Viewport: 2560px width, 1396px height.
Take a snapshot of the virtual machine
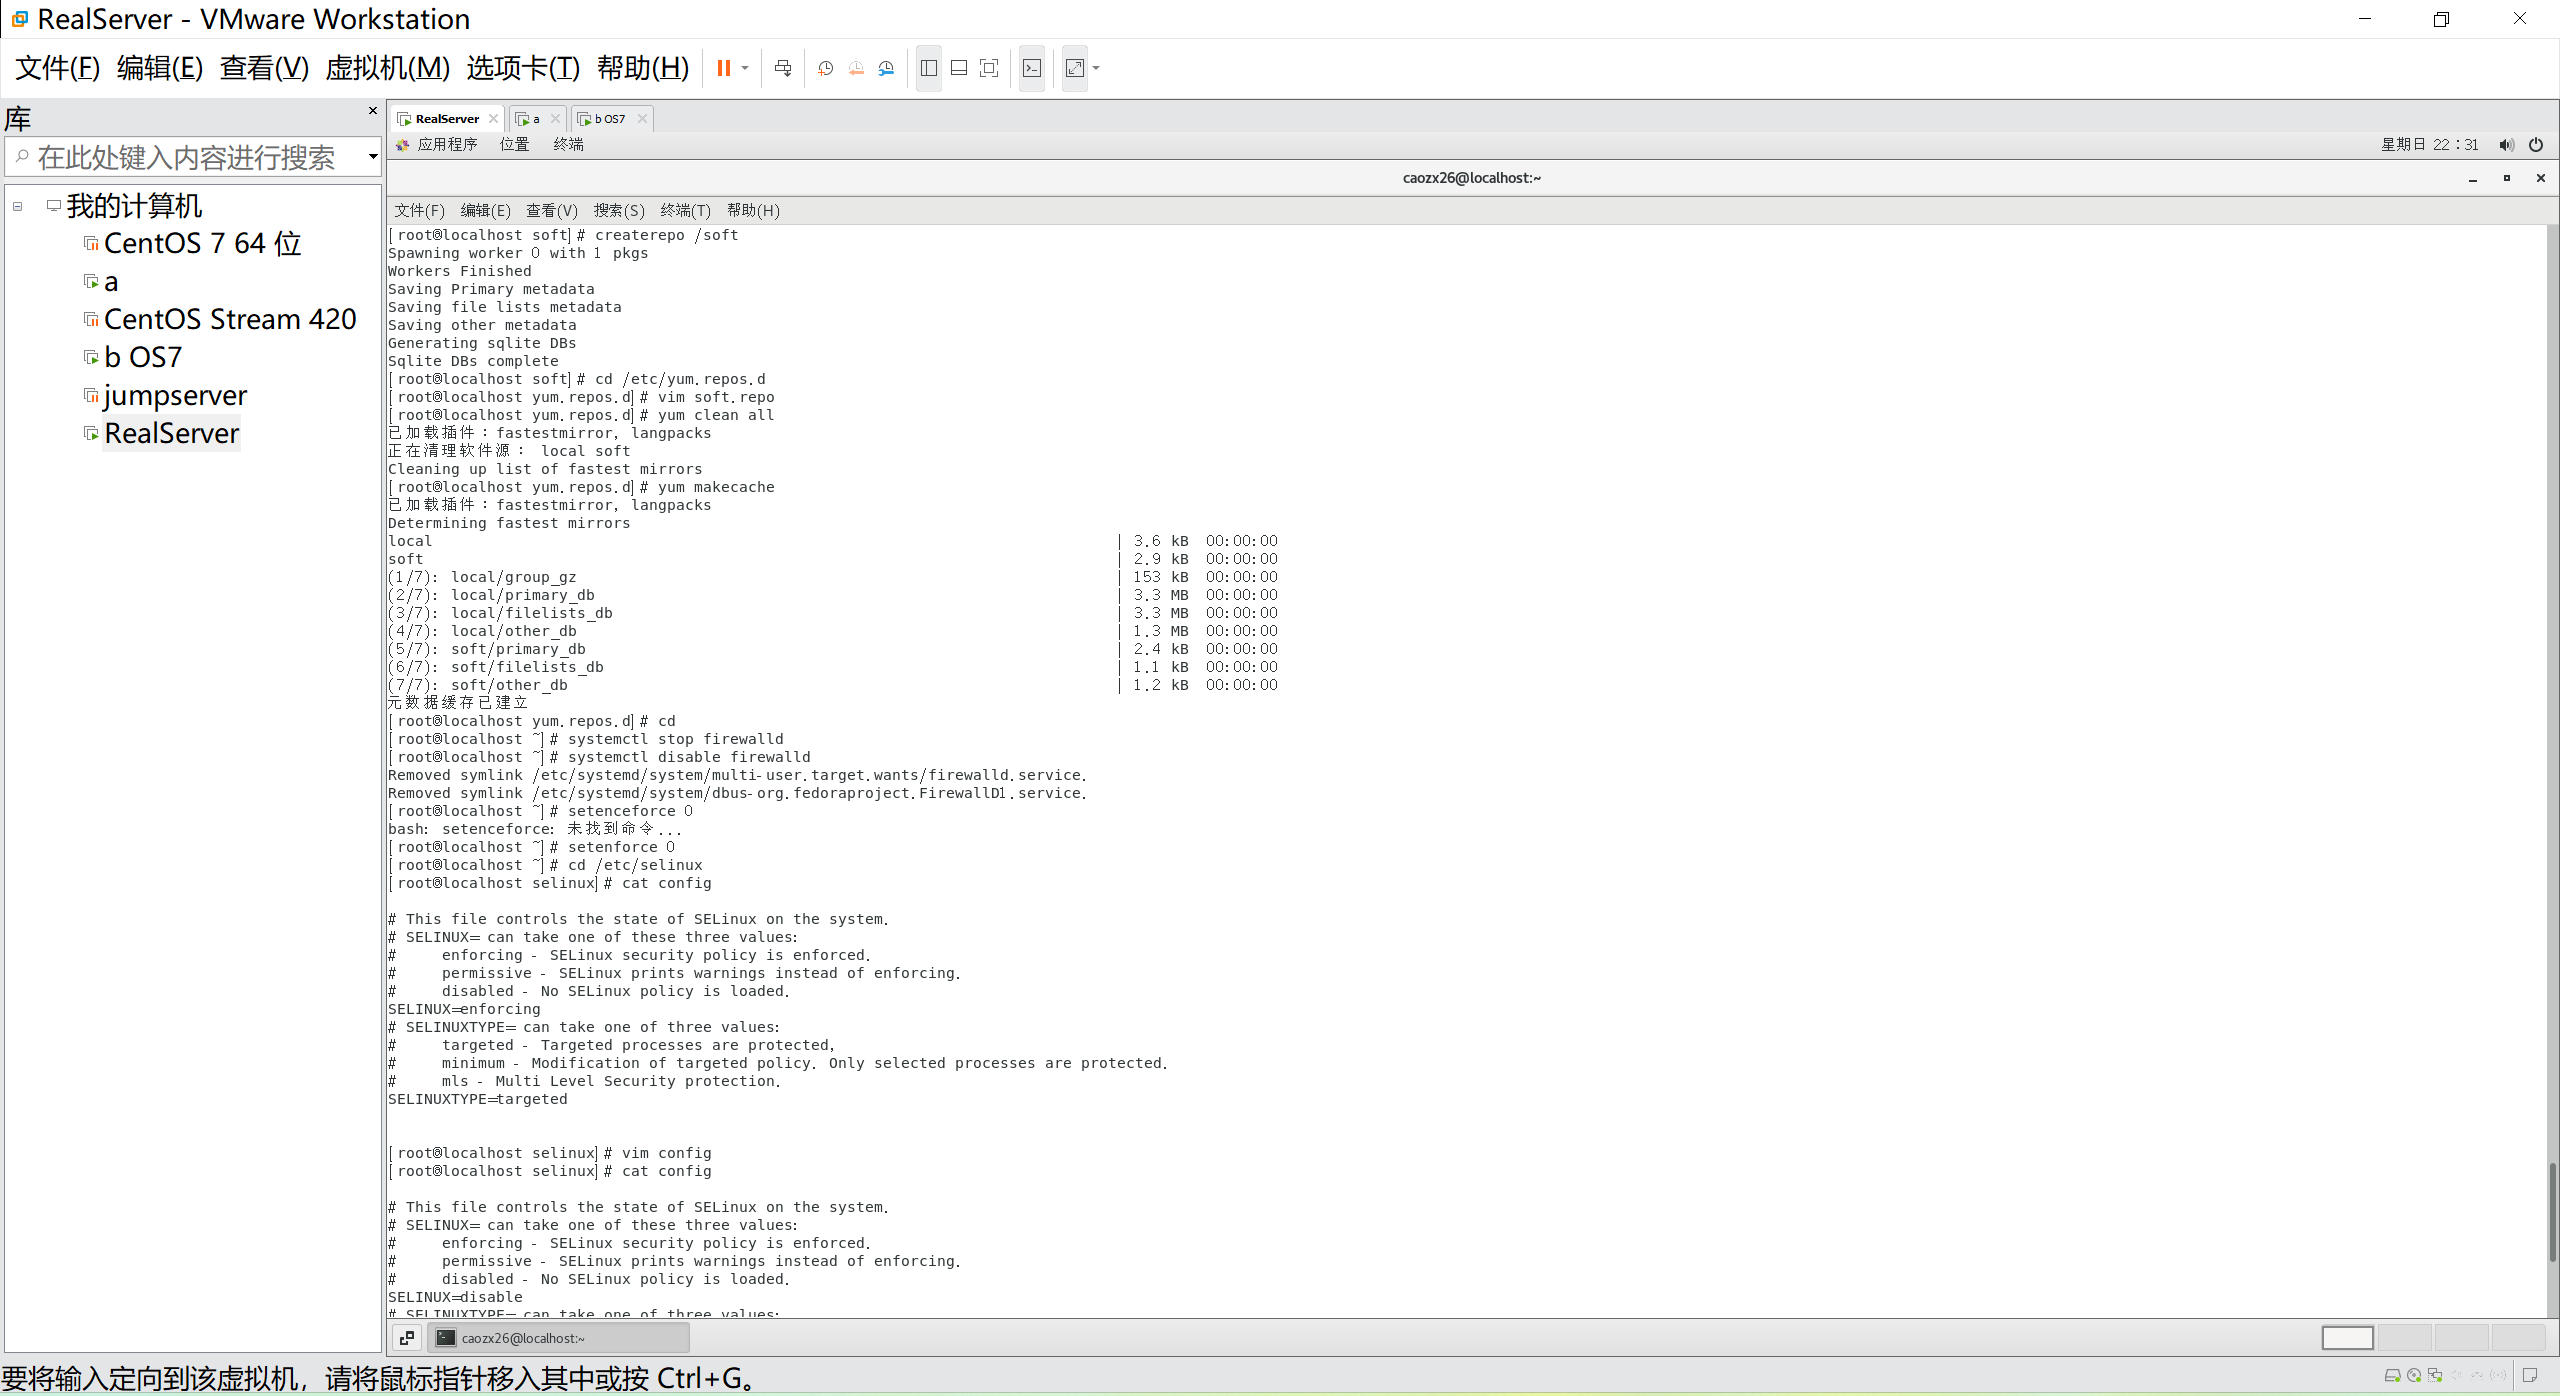pos(825,68)
